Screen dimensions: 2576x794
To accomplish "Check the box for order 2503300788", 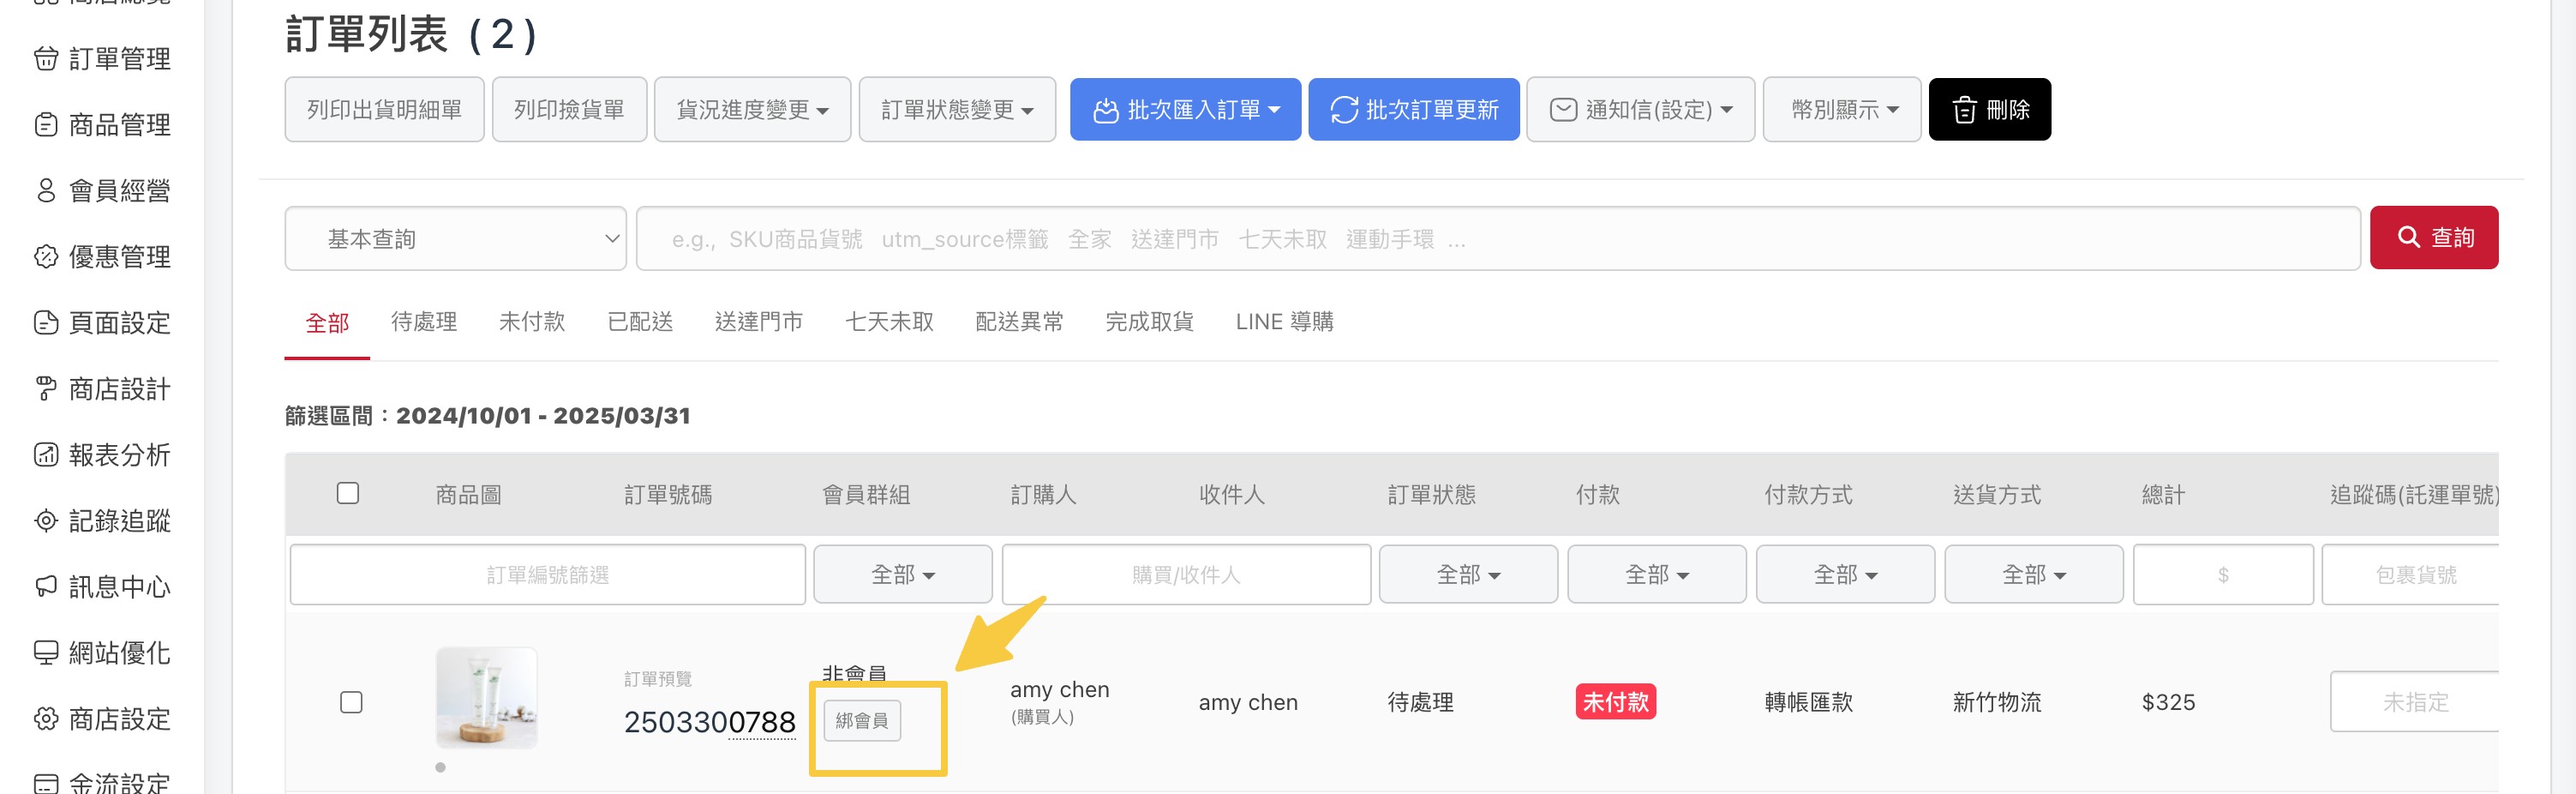I will [351, 702].
